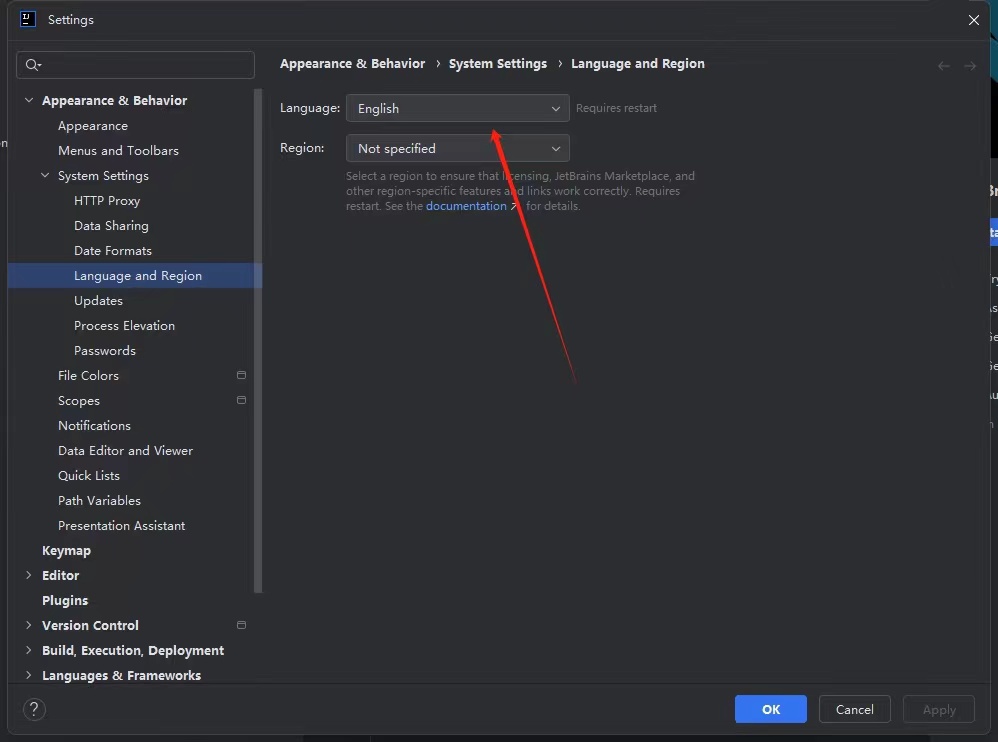Expand the Version Control section chevron
This screenshot has width=998, height=742.
(29, 625)
